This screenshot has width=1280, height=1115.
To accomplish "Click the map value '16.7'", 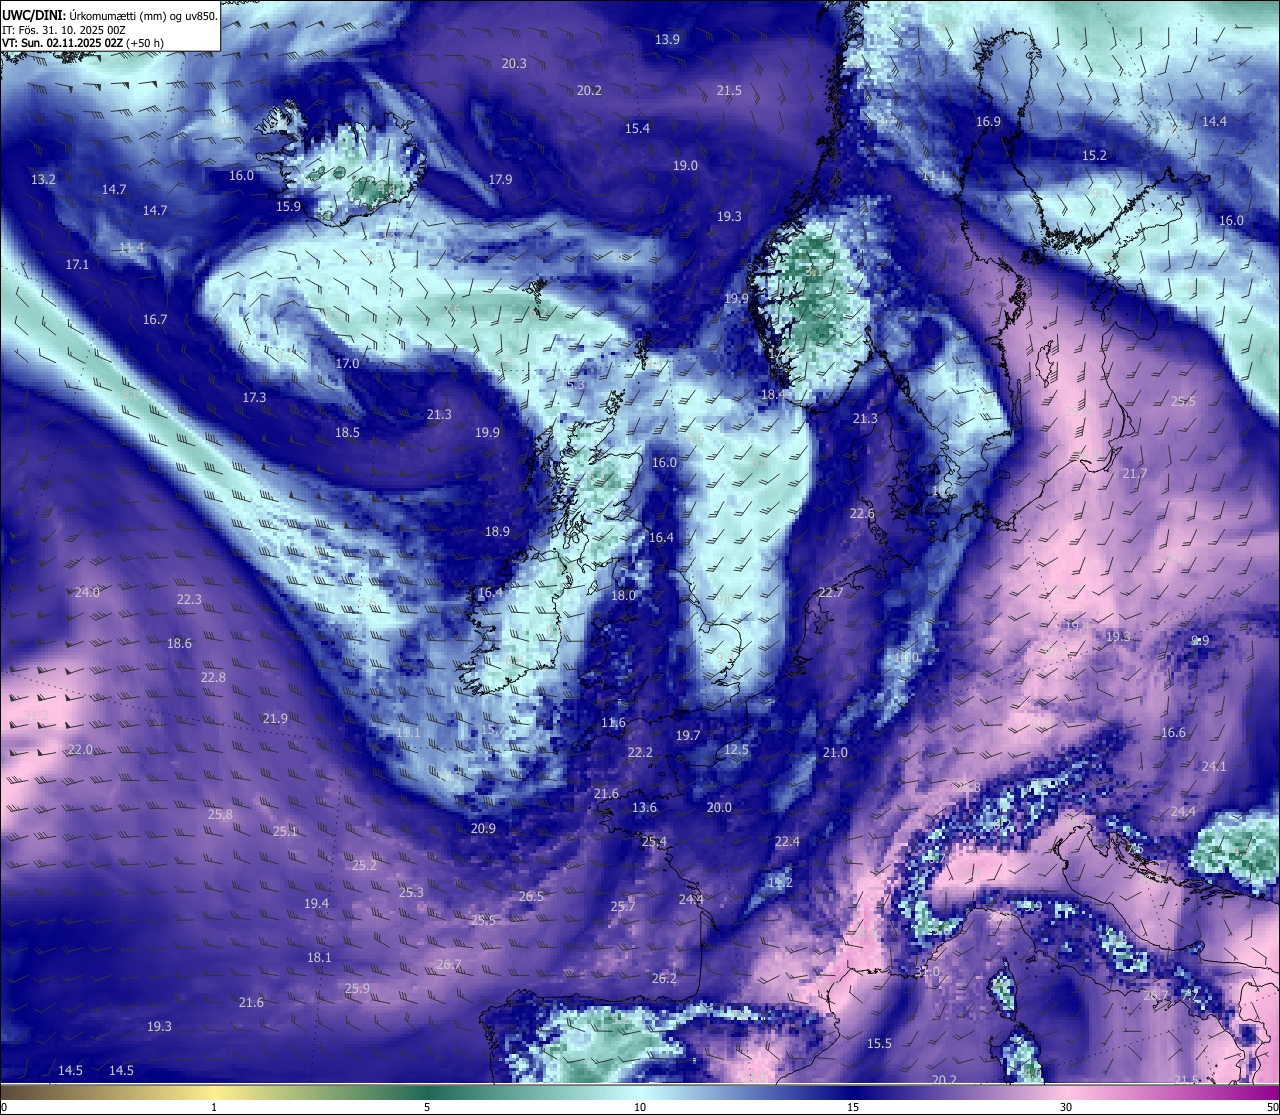I will pos(154,319).
